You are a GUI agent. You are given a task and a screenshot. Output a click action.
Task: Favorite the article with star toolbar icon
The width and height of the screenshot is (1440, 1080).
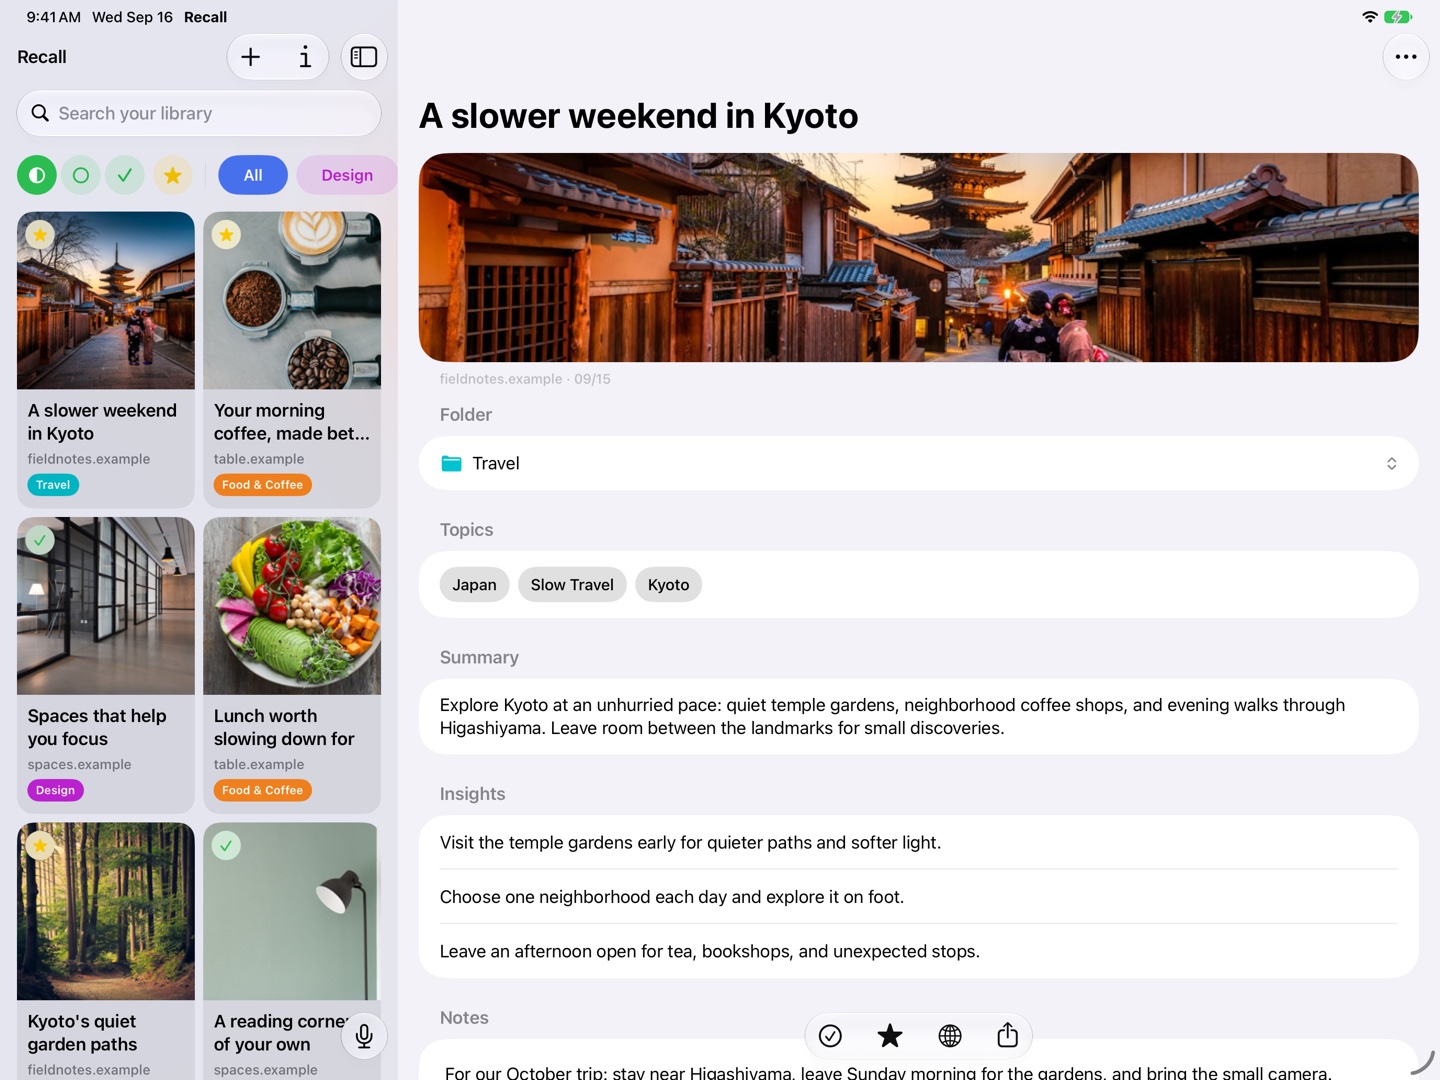coord(889,1036)
